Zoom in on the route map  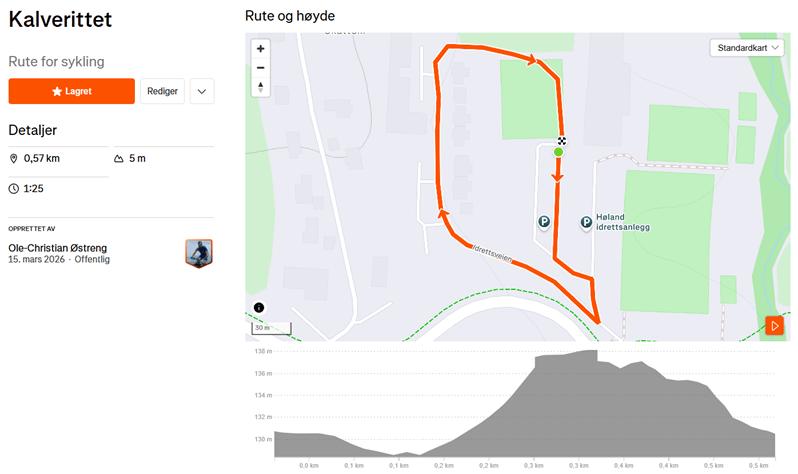261,49
